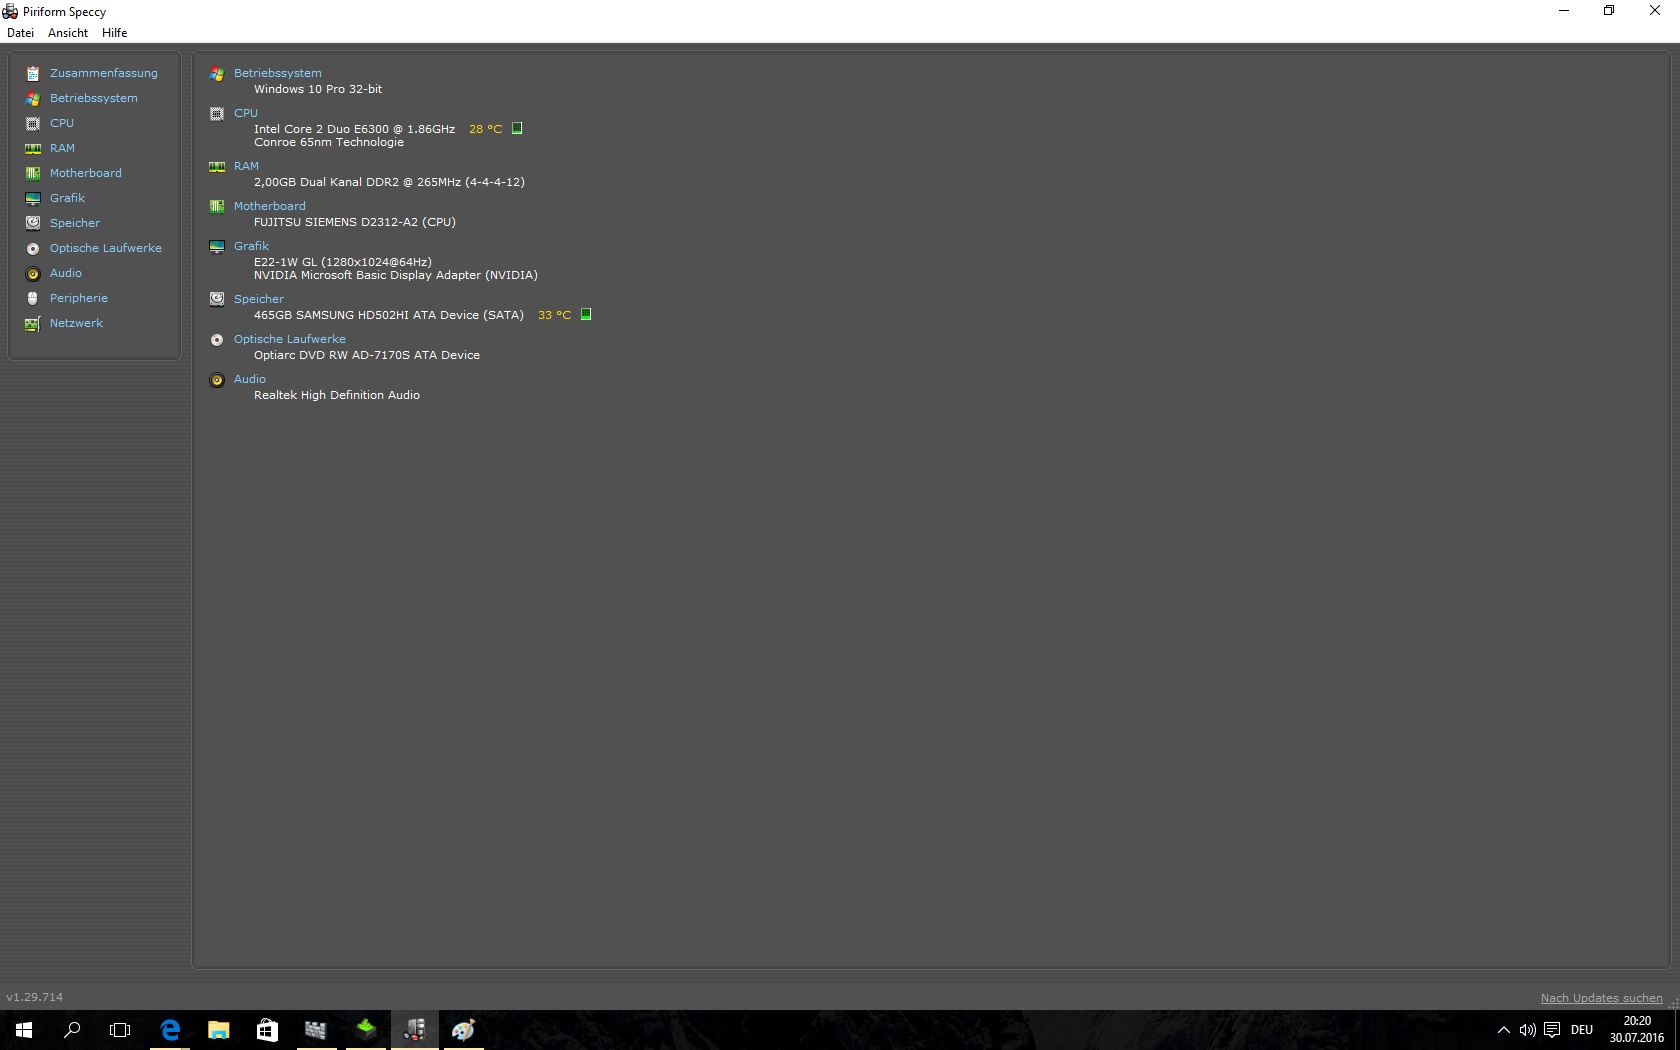This screenshot has height=1050, width=1680.
Task: Click the Speicher hard-drive icon in sidebar
Action: [x=33, y=223]
